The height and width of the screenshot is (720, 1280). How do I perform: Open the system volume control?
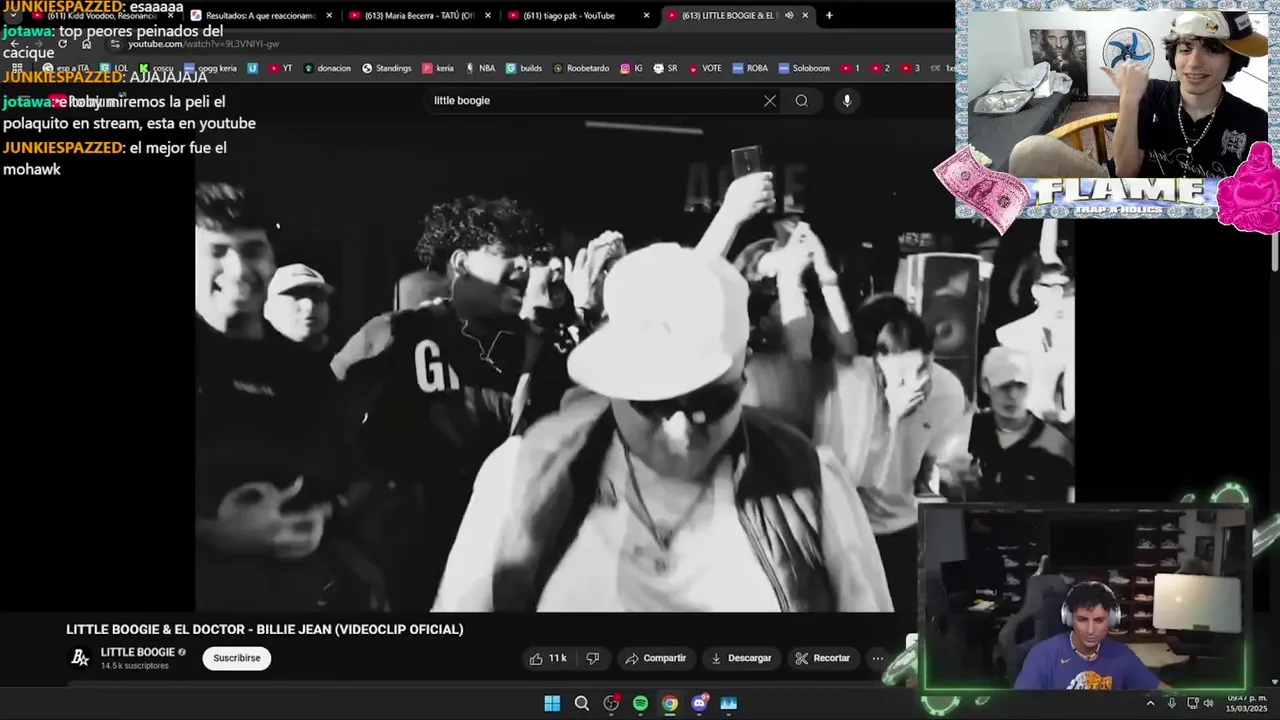[x=1208, y=703]
